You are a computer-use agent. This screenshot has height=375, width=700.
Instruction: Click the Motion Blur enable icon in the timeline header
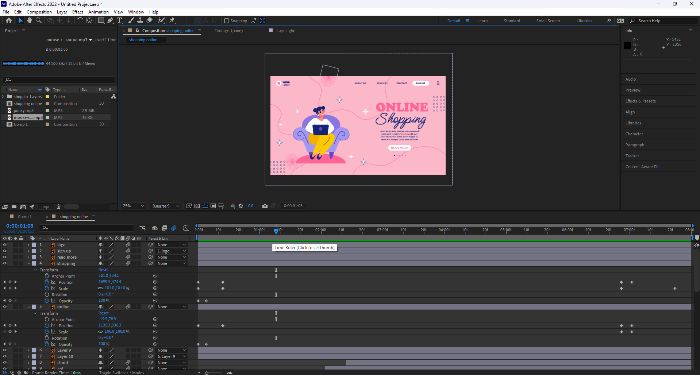click(x=173, y=228)
